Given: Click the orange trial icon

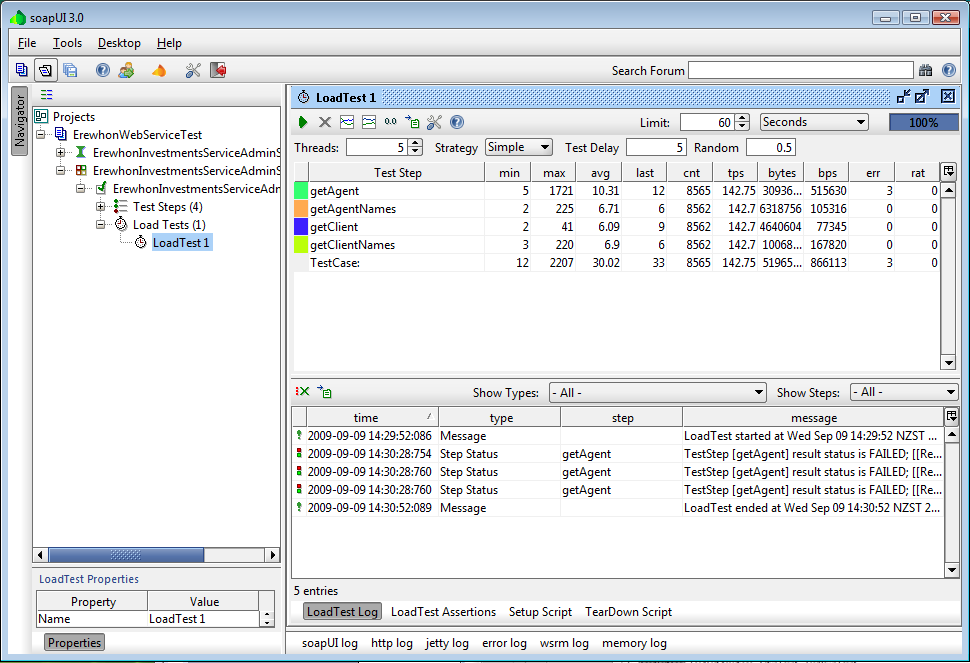Looking at the screenshot, I should [159, 71].
